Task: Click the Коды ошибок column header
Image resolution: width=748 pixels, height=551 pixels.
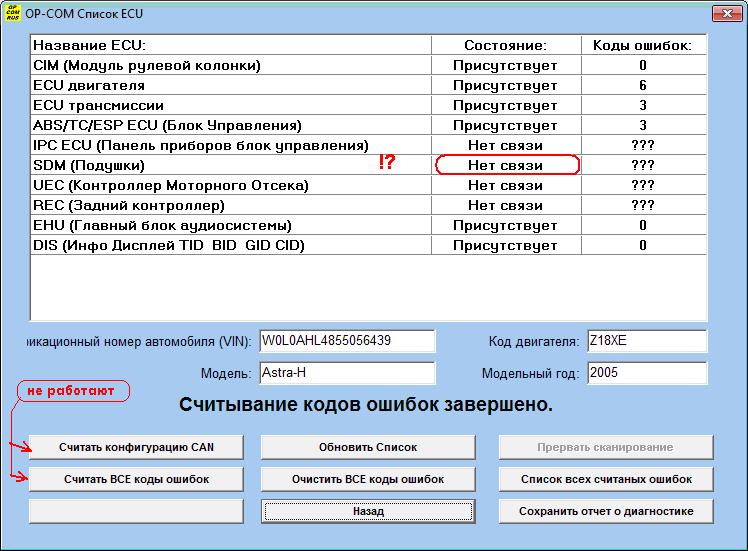Action: point(643,45)
